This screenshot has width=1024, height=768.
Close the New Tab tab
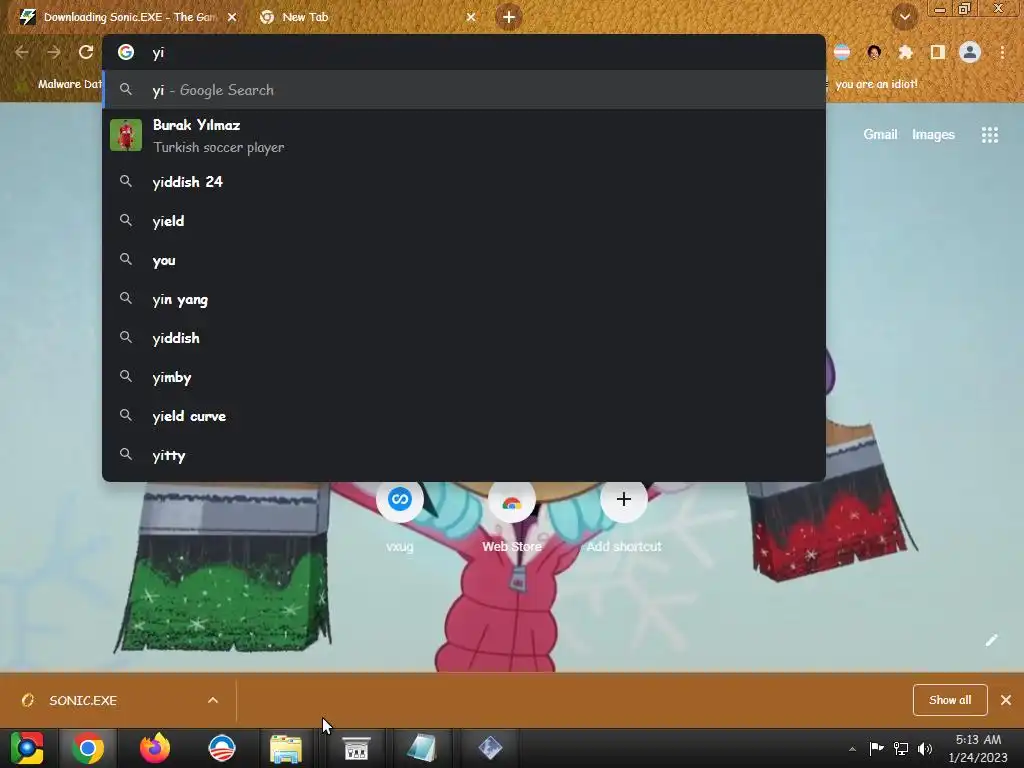pos(471,17)
